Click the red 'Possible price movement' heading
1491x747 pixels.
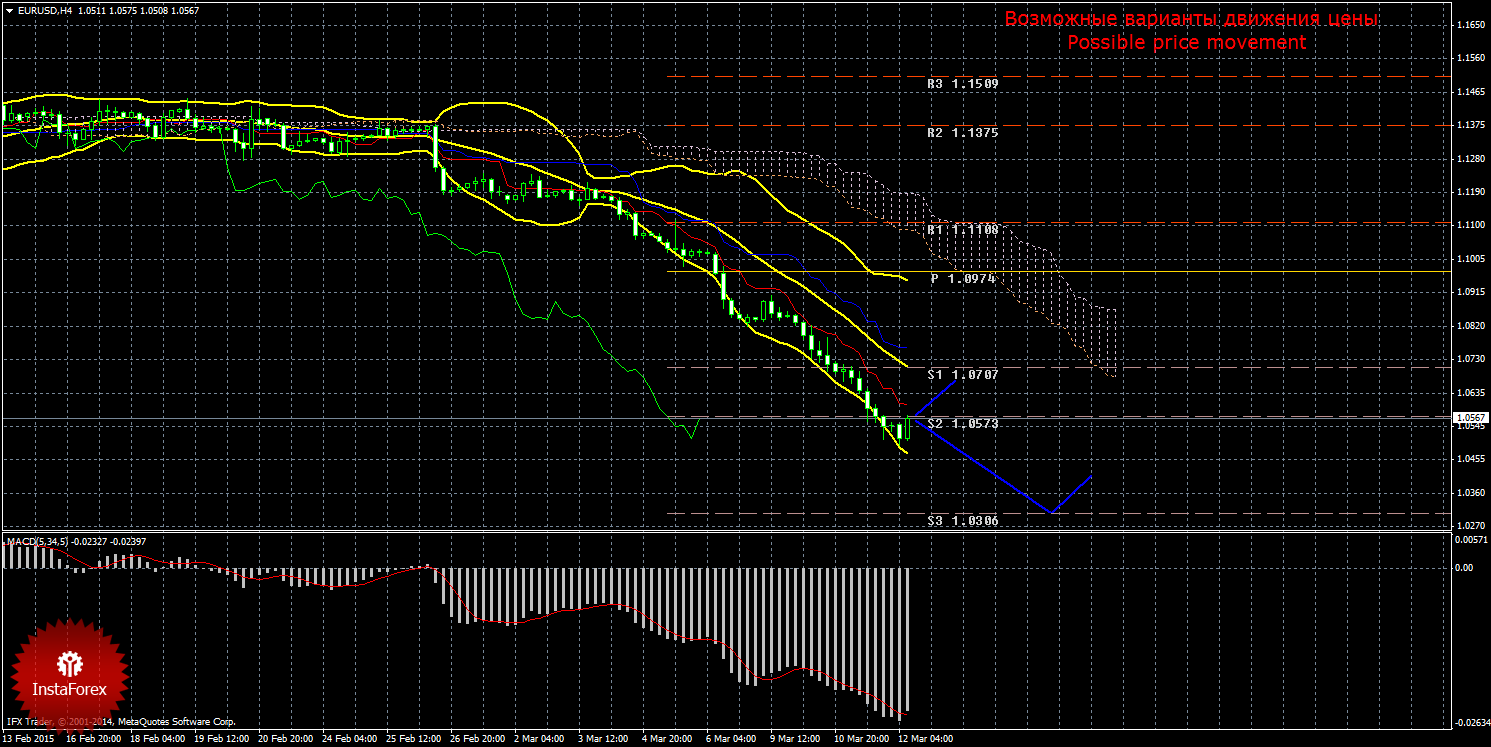[x=1186, y=43]
